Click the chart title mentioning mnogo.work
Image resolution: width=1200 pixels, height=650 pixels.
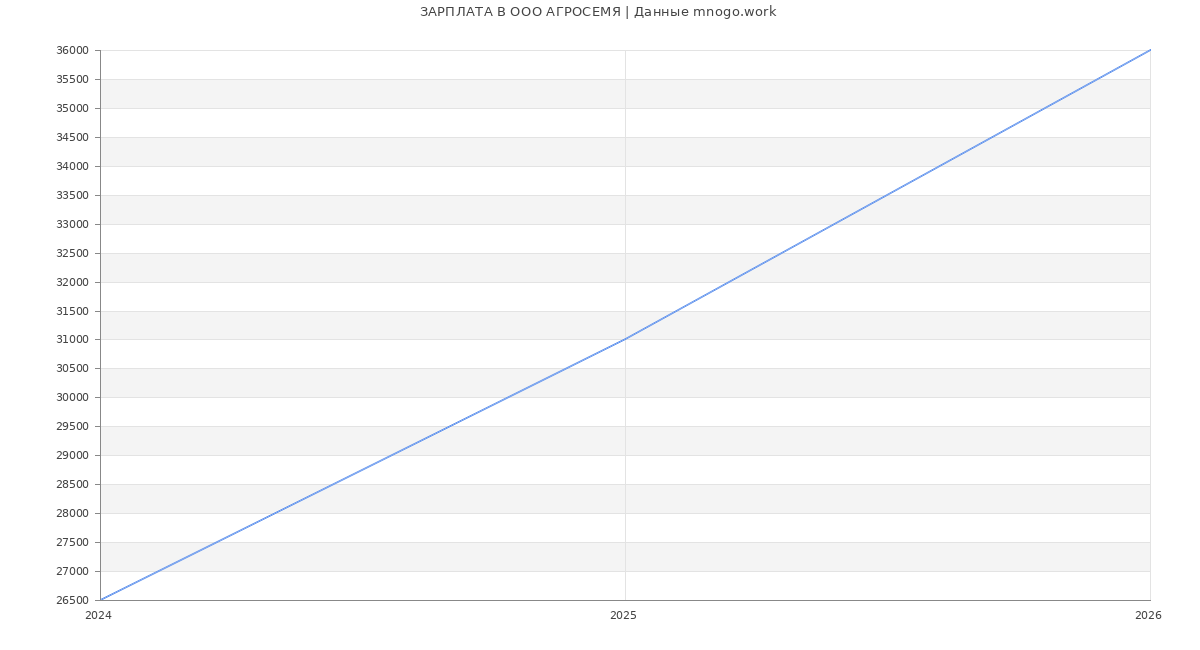(598, 12)
